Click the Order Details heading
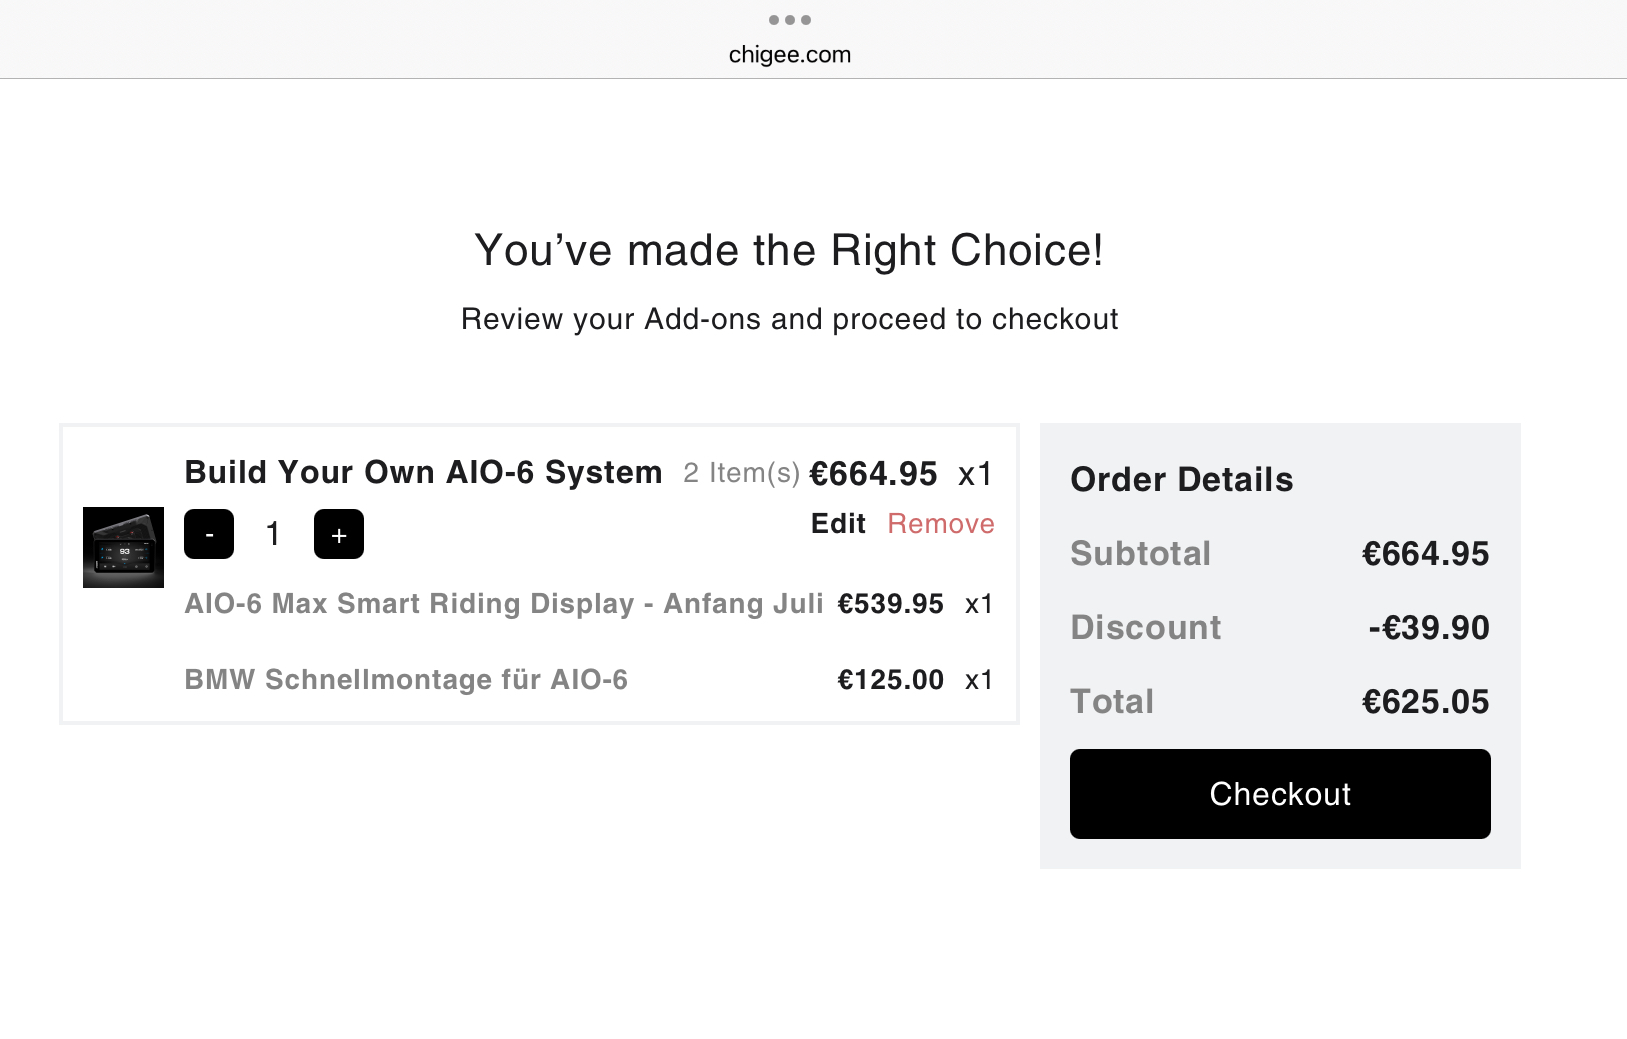This screenshot has height=1039, width=1627. tap(1182, 480)
